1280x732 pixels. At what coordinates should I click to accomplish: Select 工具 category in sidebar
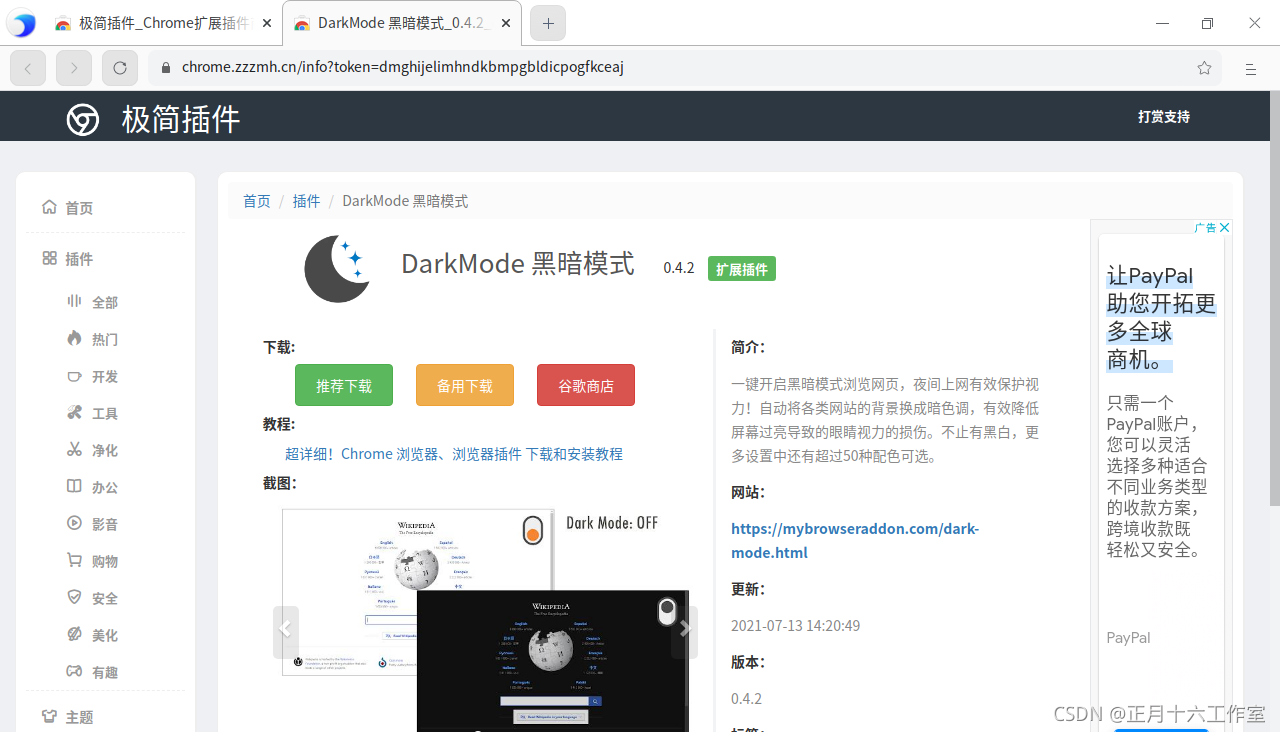pyautogui.click(x=105, y=413)
